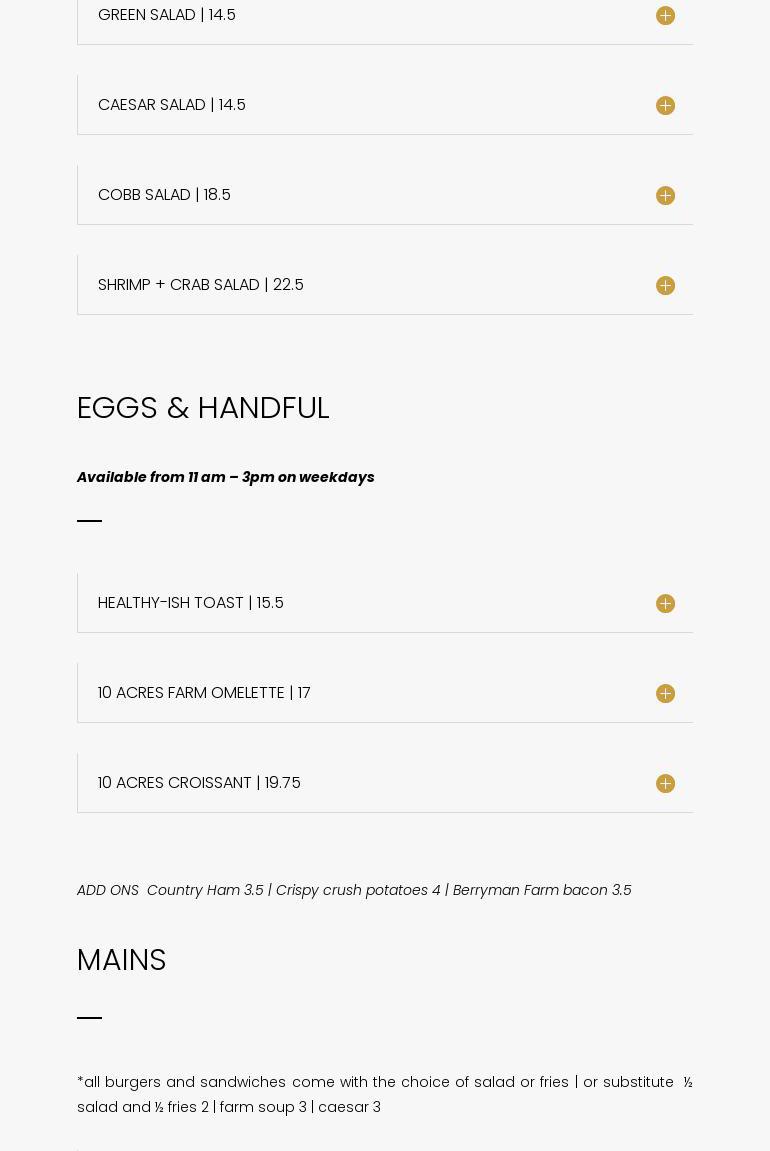Click the gold plus icon for Cobb Salad

(x=665, y=196)
